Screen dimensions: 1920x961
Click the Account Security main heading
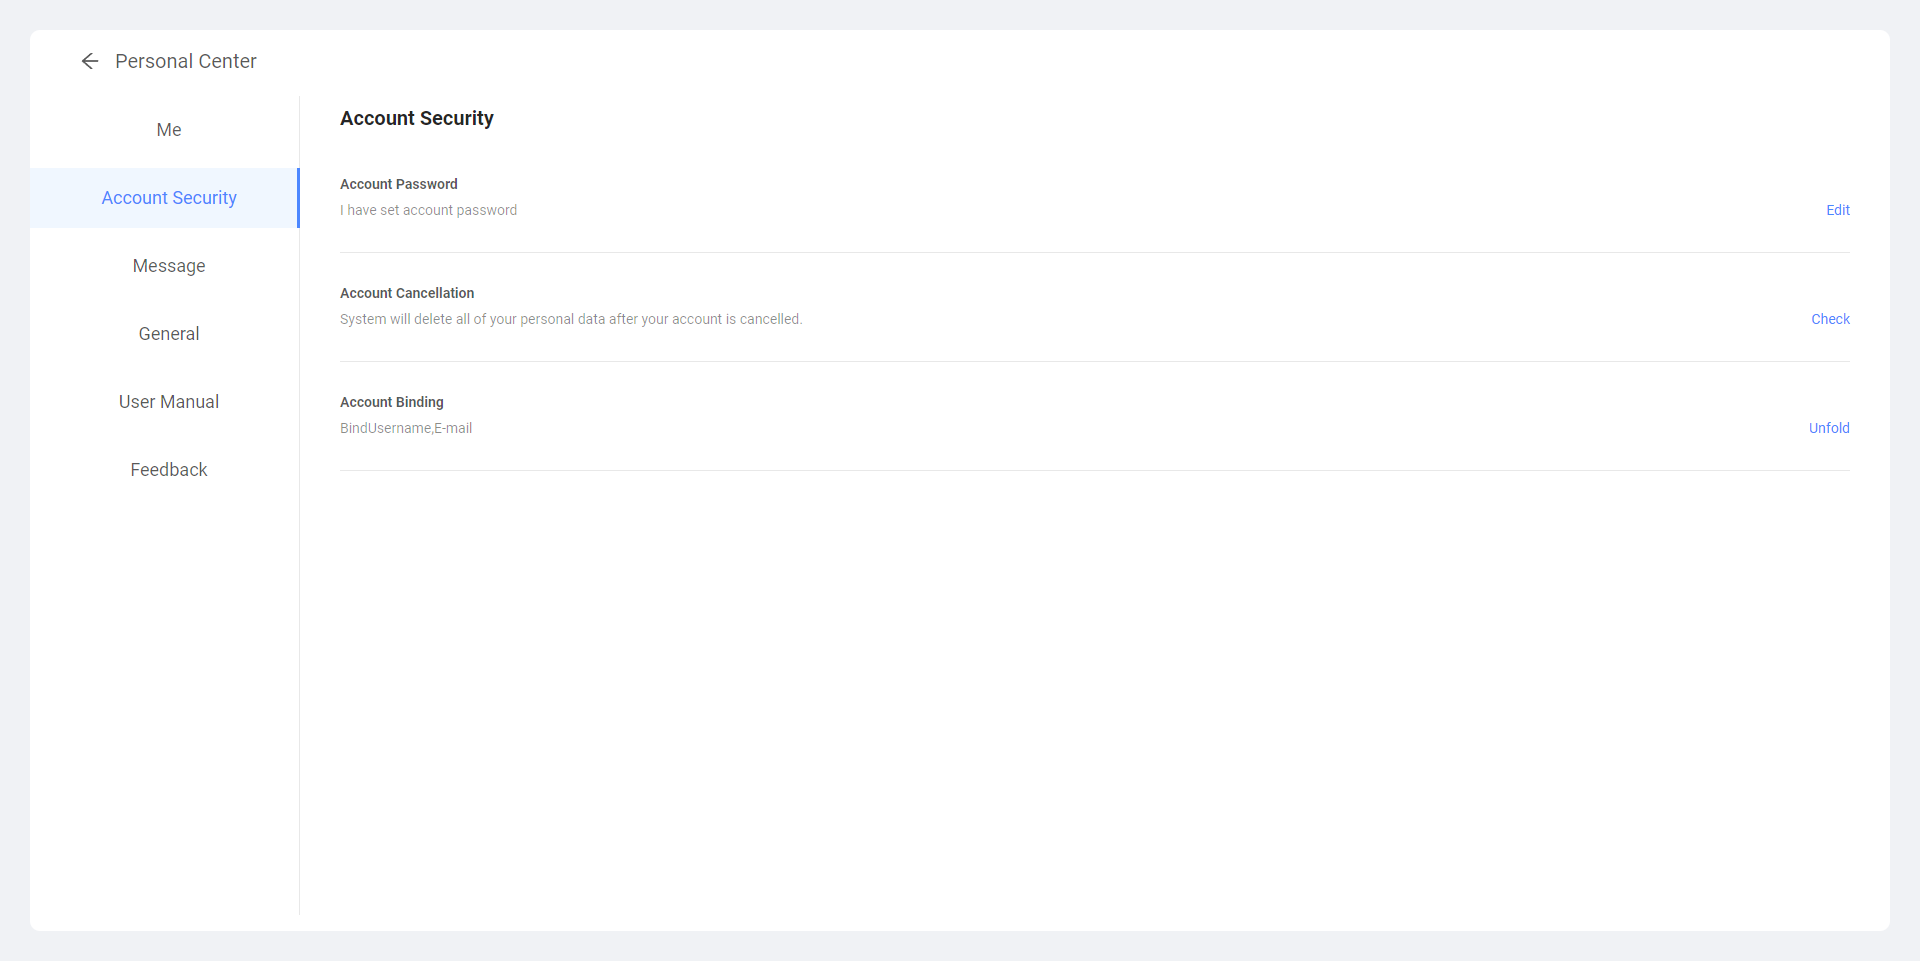pos(416,118)
